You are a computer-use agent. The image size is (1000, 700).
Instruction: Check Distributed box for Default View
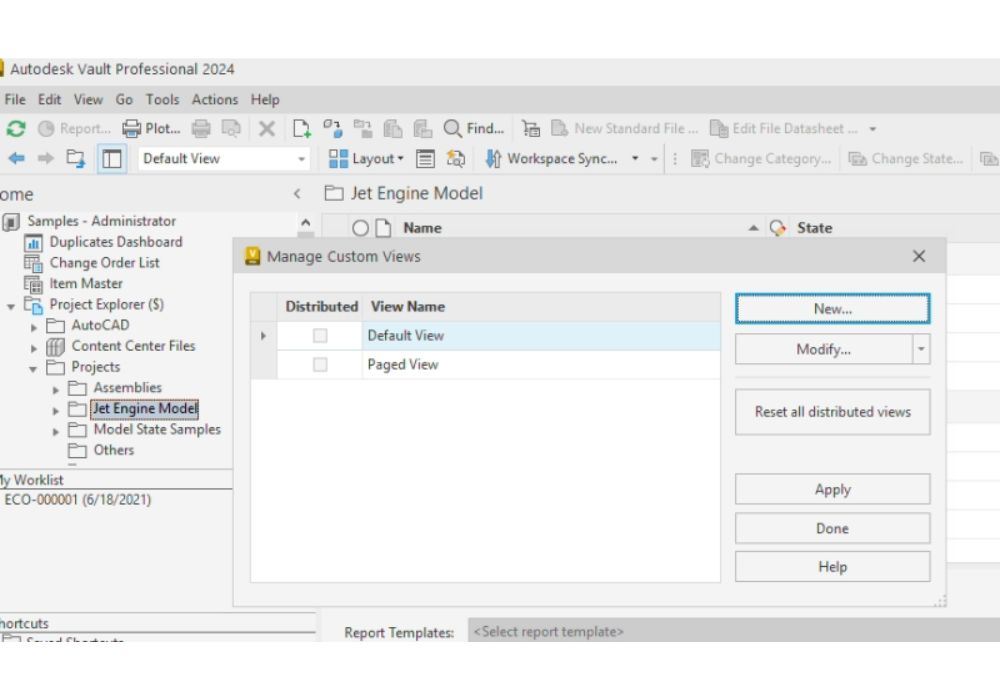[x=320, y=336]
